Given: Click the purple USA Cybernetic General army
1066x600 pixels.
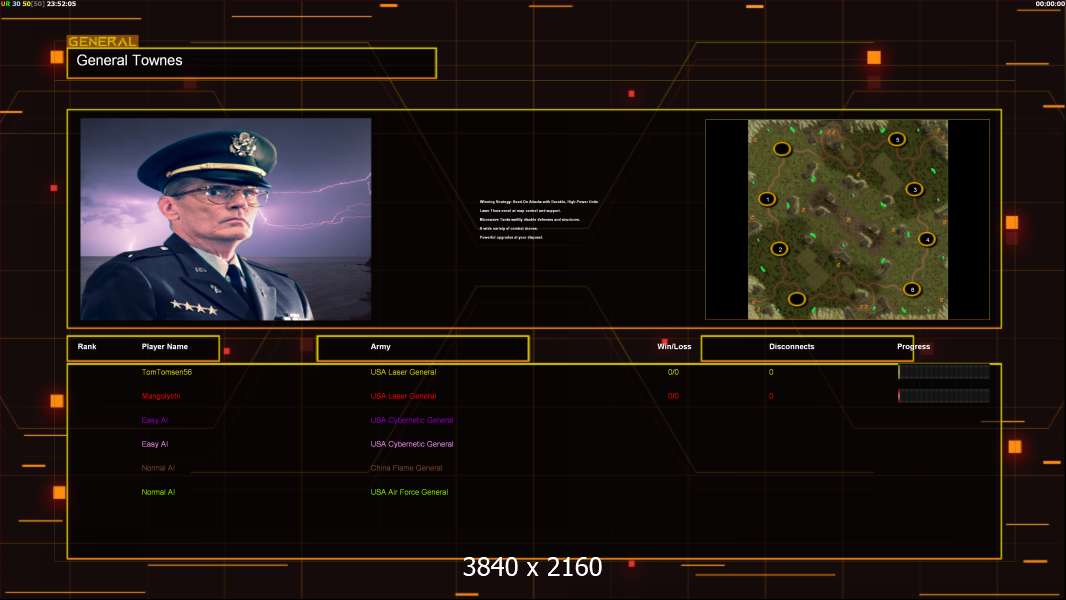Looking at the screenshot, I should [411, 420].
